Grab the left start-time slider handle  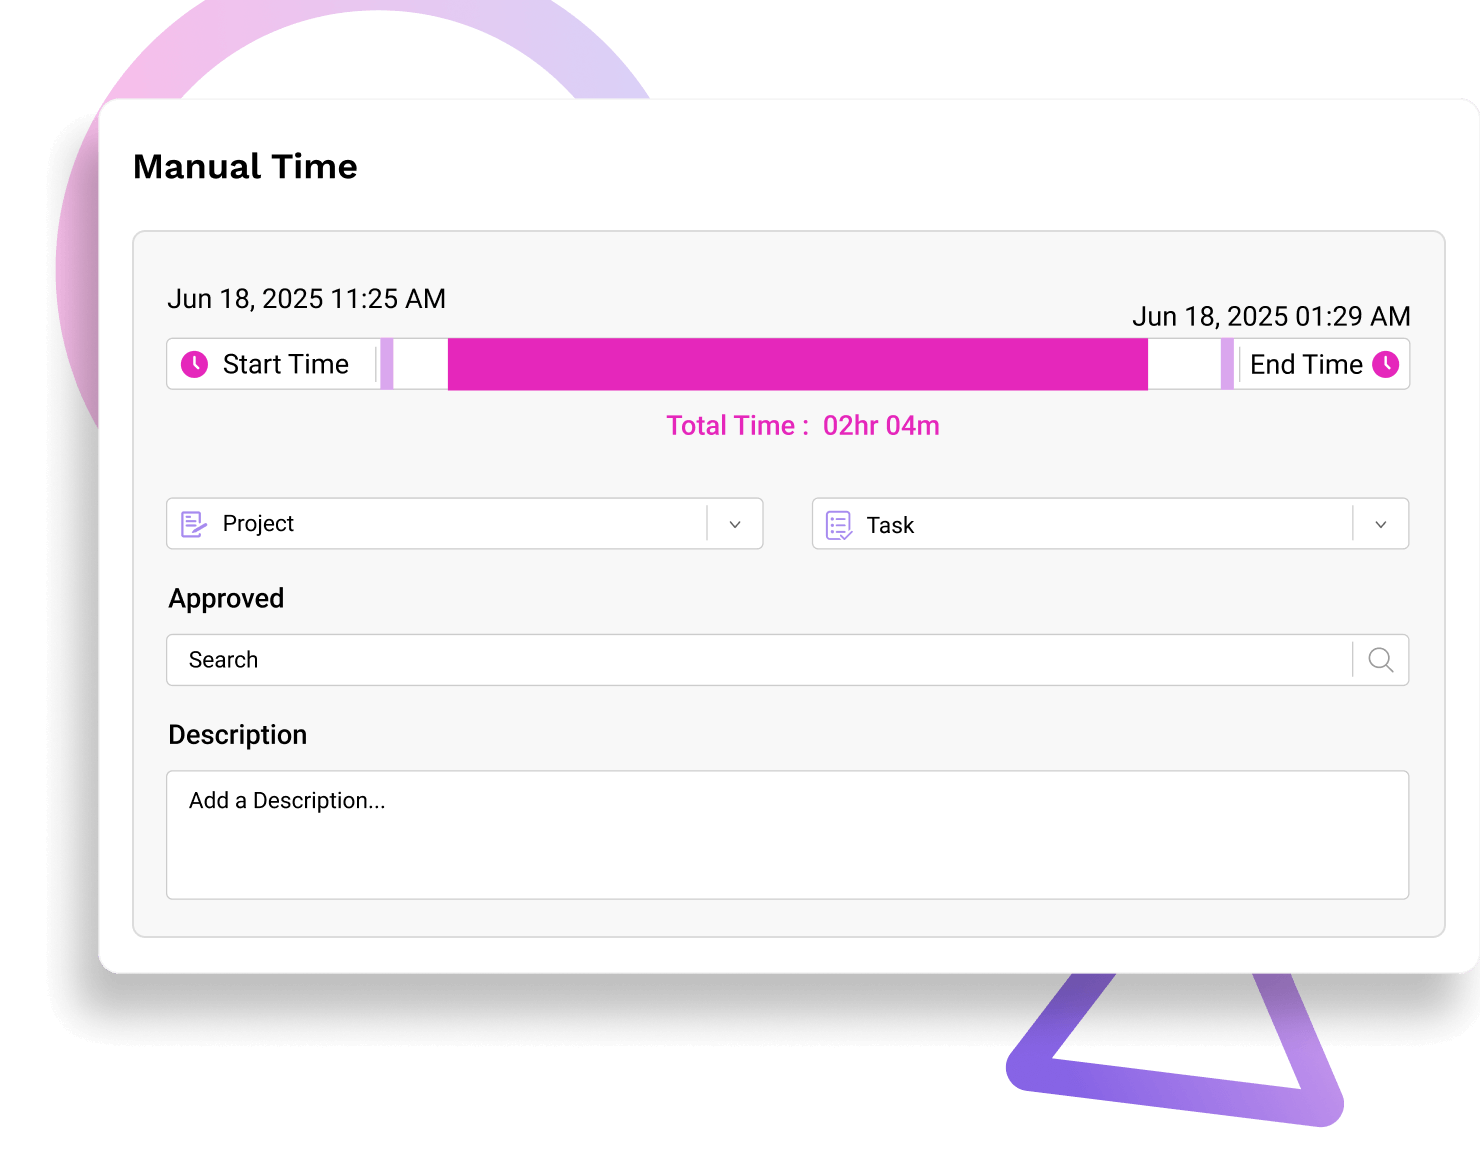[x=387, y=364]
